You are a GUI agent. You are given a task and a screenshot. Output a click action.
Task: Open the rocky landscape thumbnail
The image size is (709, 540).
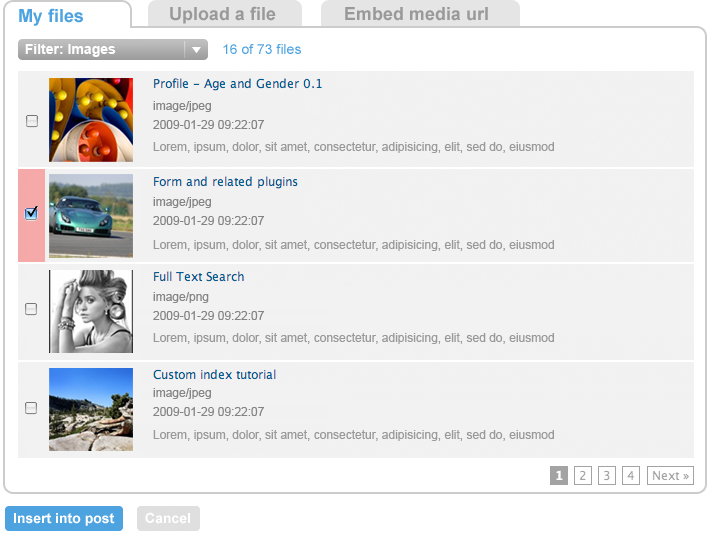[x=91, y=409]
